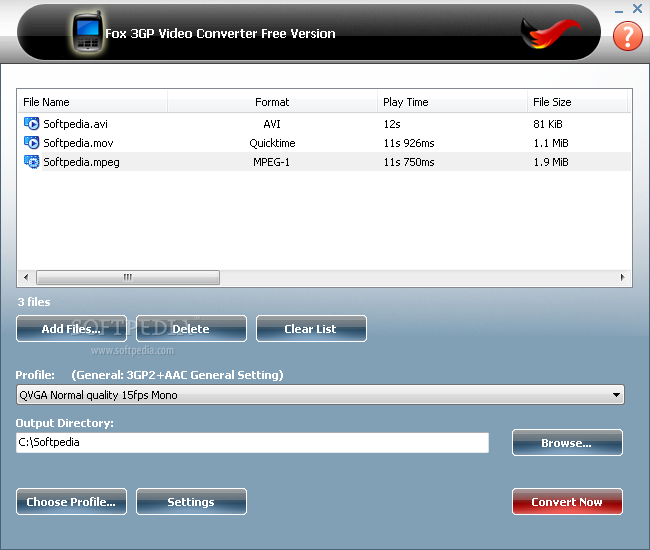Sort by the File Size column header
This screenshot has height=550, width=650.
pos(578,102)
